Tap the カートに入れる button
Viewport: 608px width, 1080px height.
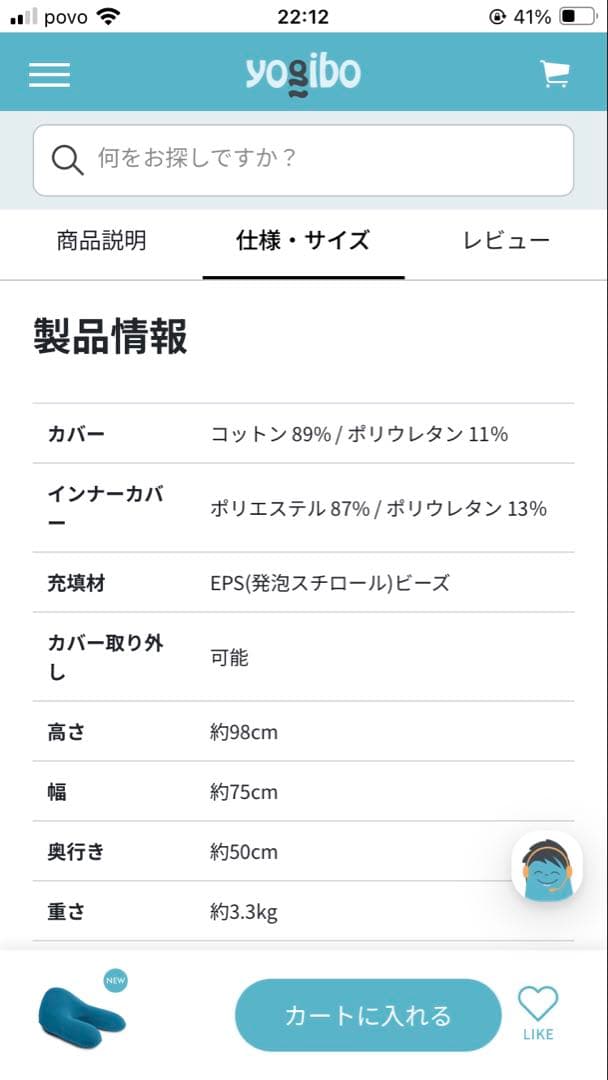[367, 1014]
